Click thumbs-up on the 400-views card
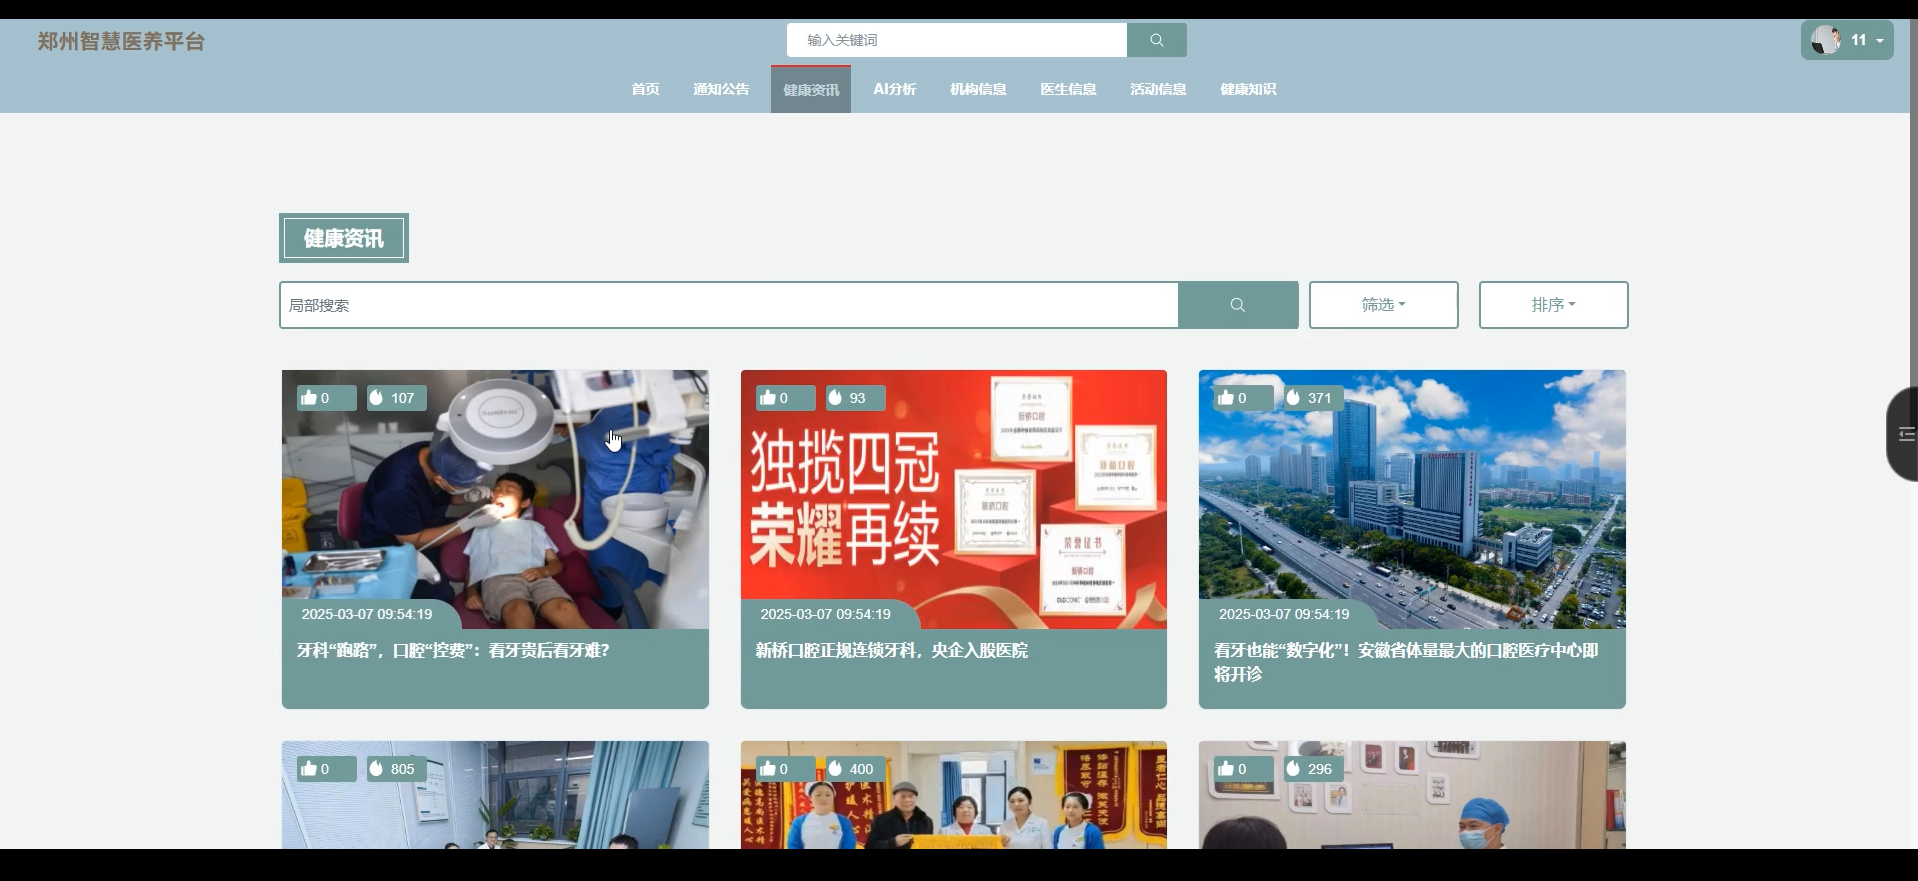 point(768,768)
